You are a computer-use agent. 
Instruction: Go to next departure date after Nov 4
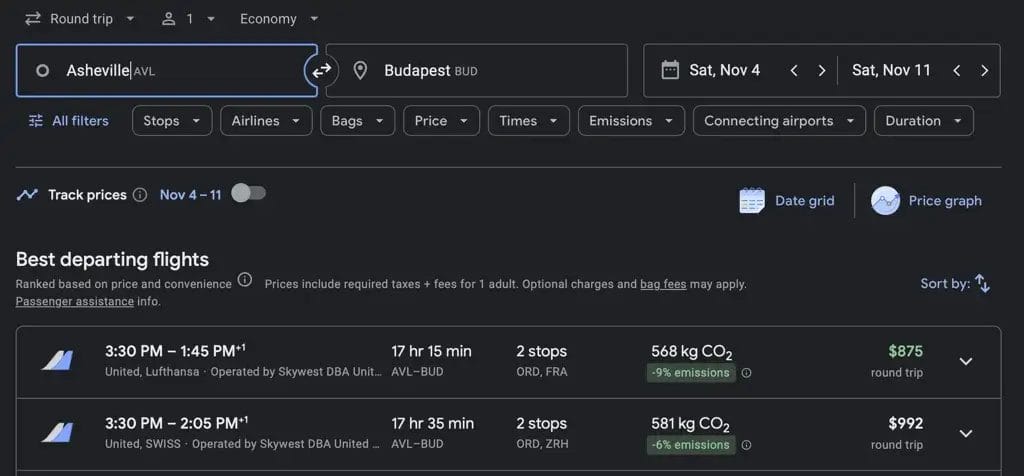pos(822,71)
